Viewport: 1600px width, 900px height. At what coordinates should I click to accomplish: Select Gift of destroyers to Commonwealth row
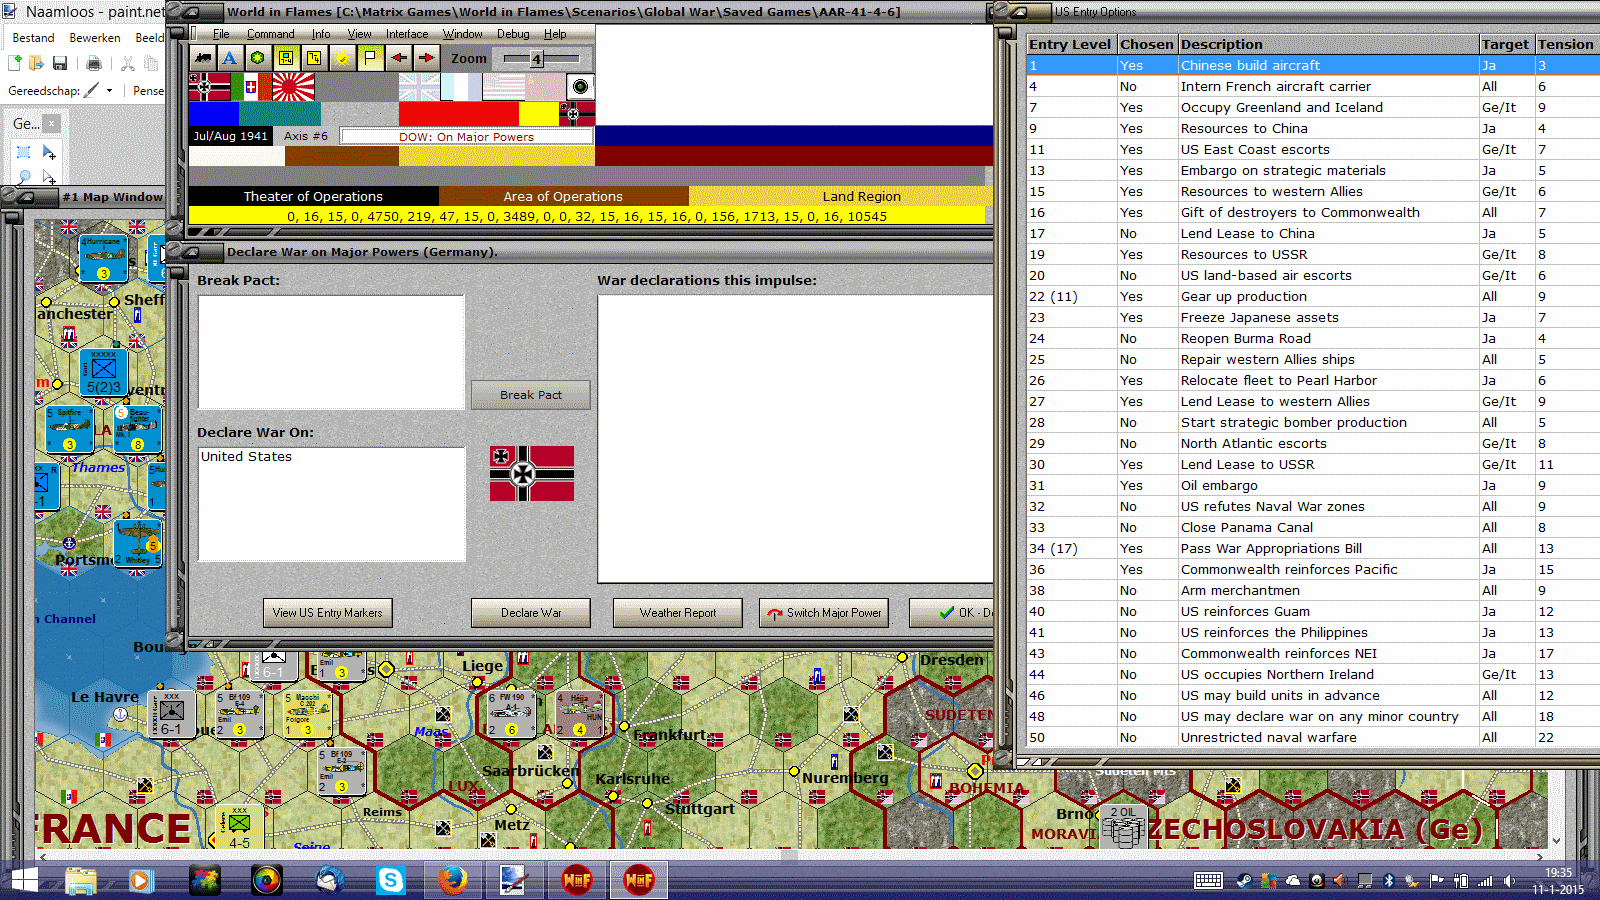pos(1313,213)
